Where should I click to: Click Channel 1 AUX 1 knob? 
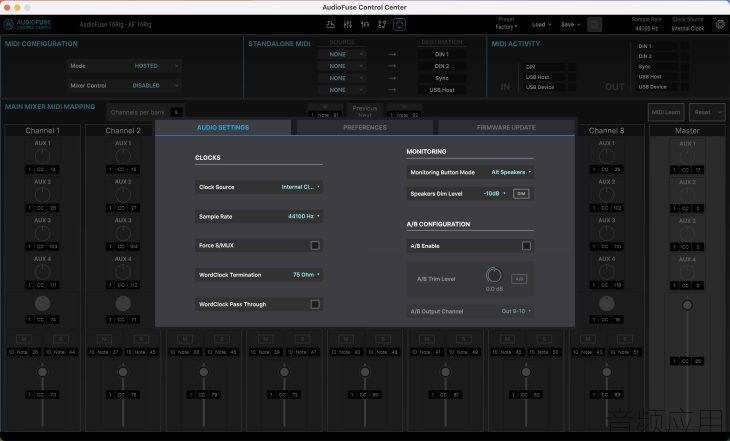tap(42, 156)
